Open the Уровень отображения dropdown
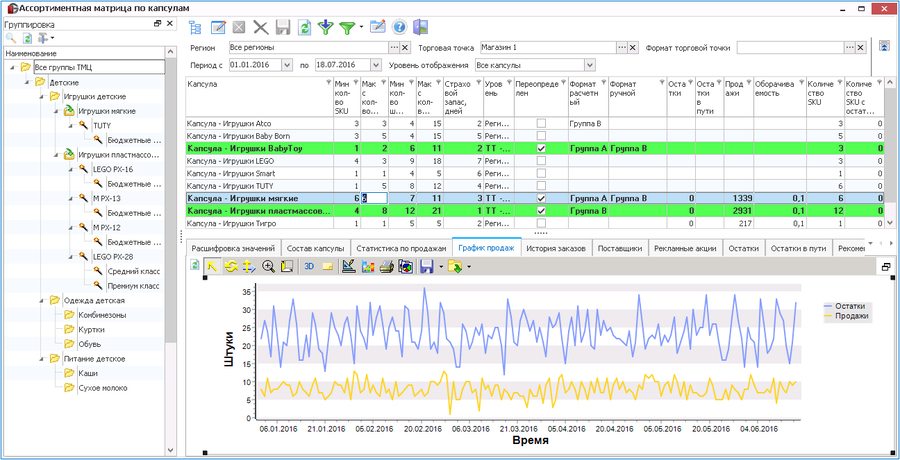The width and height of the screenshot is (900, 460). tap(589, 65)
